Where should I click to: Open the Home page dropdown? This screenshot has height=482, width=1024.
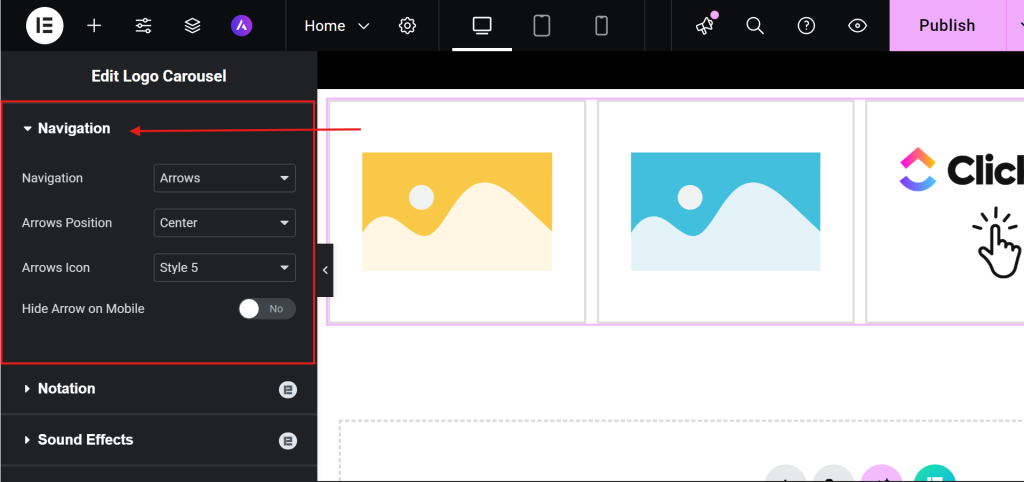tap(337, 25)
